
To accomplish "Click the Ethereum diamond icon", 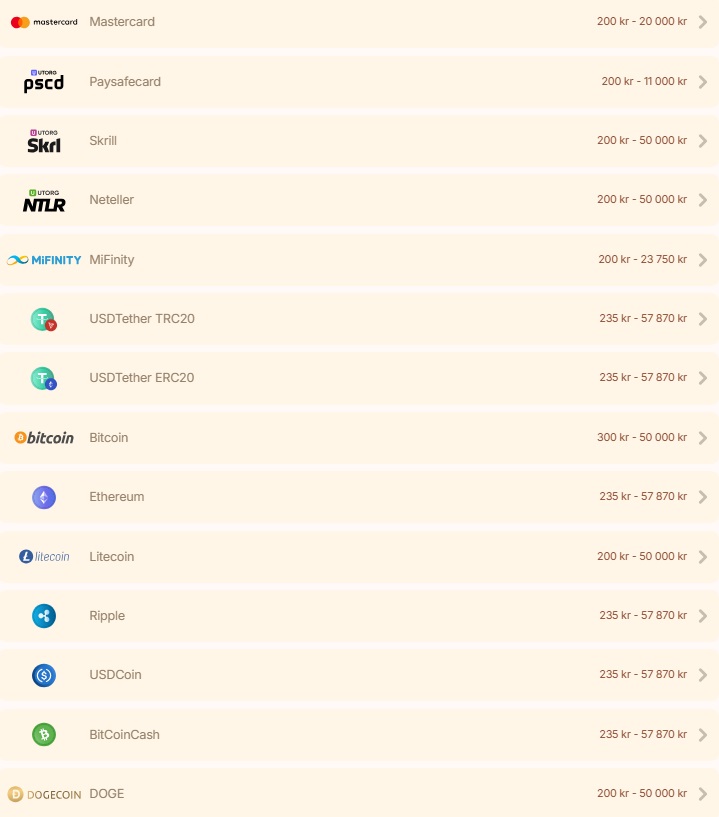I will coord(43,497).
